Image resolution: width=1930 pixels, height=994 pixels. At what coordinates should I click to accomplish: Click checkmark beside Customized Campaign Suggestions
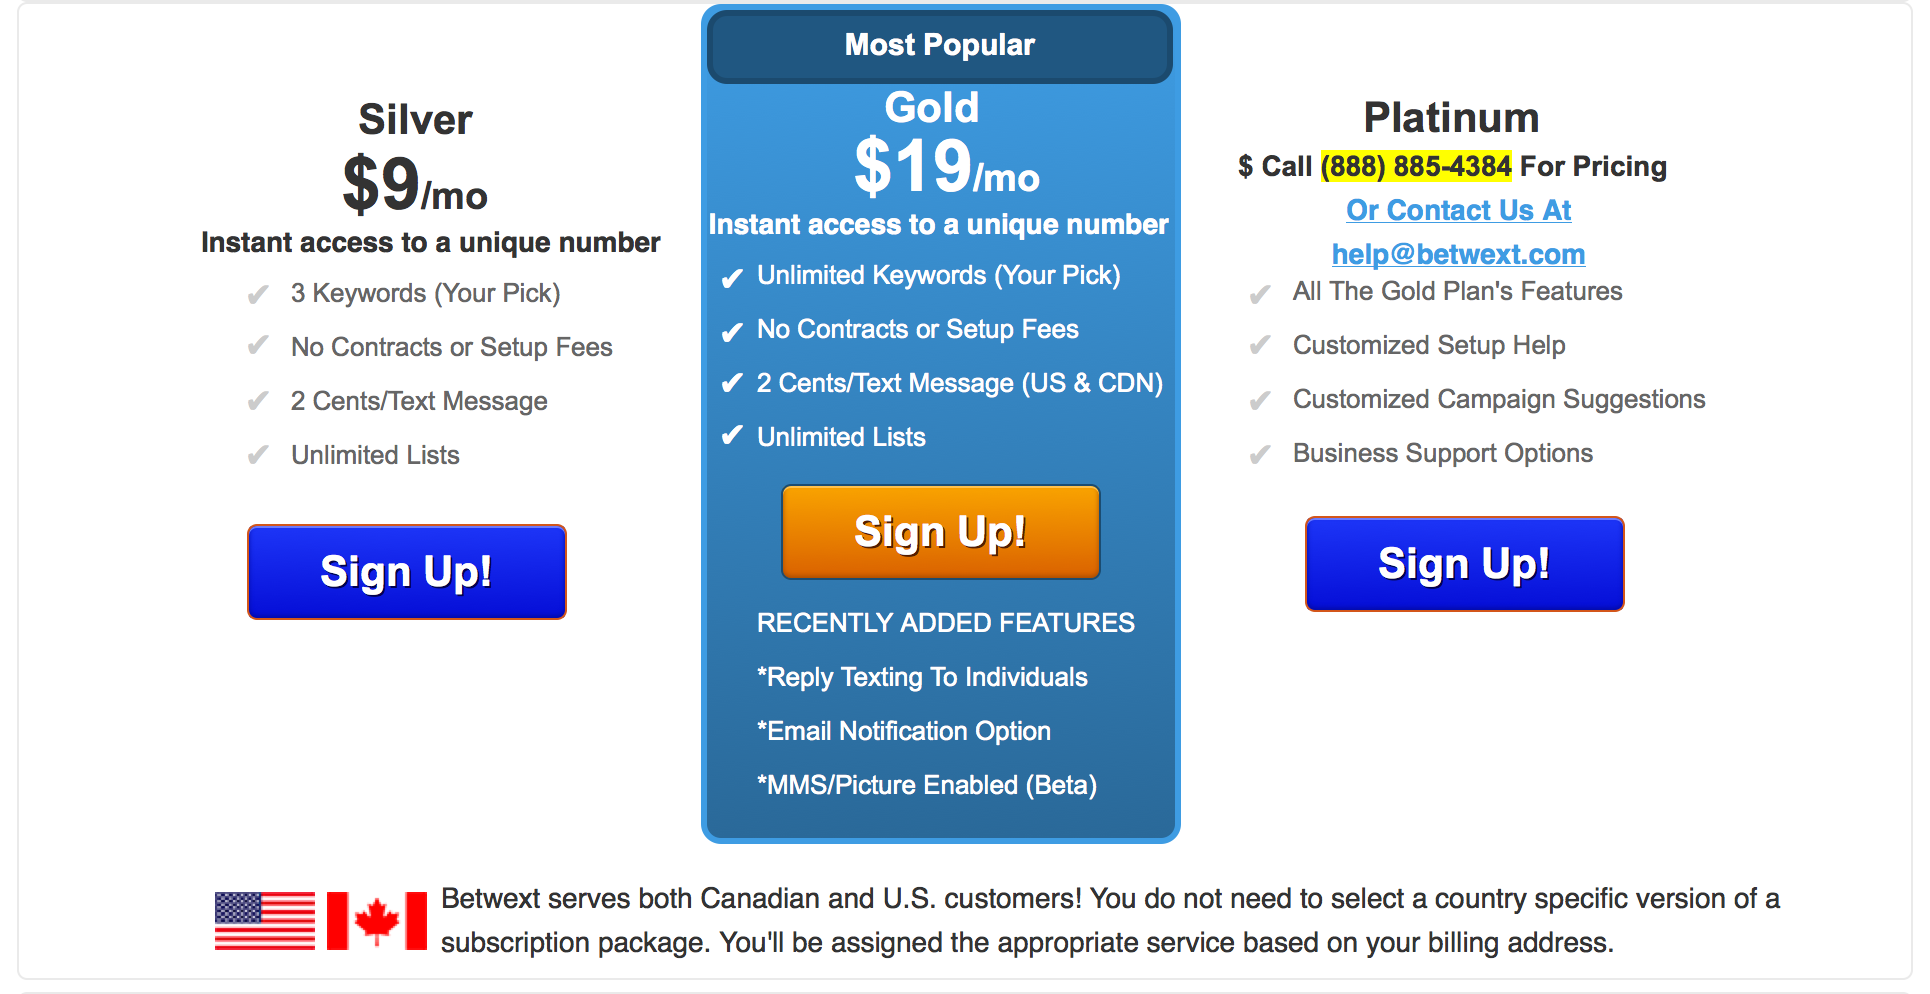[x=1260, y=400]
